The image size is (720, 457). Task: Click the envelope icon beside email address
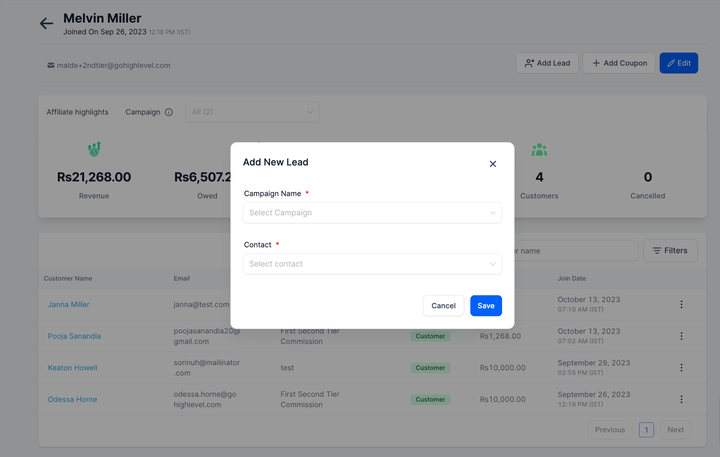(51, 65)
